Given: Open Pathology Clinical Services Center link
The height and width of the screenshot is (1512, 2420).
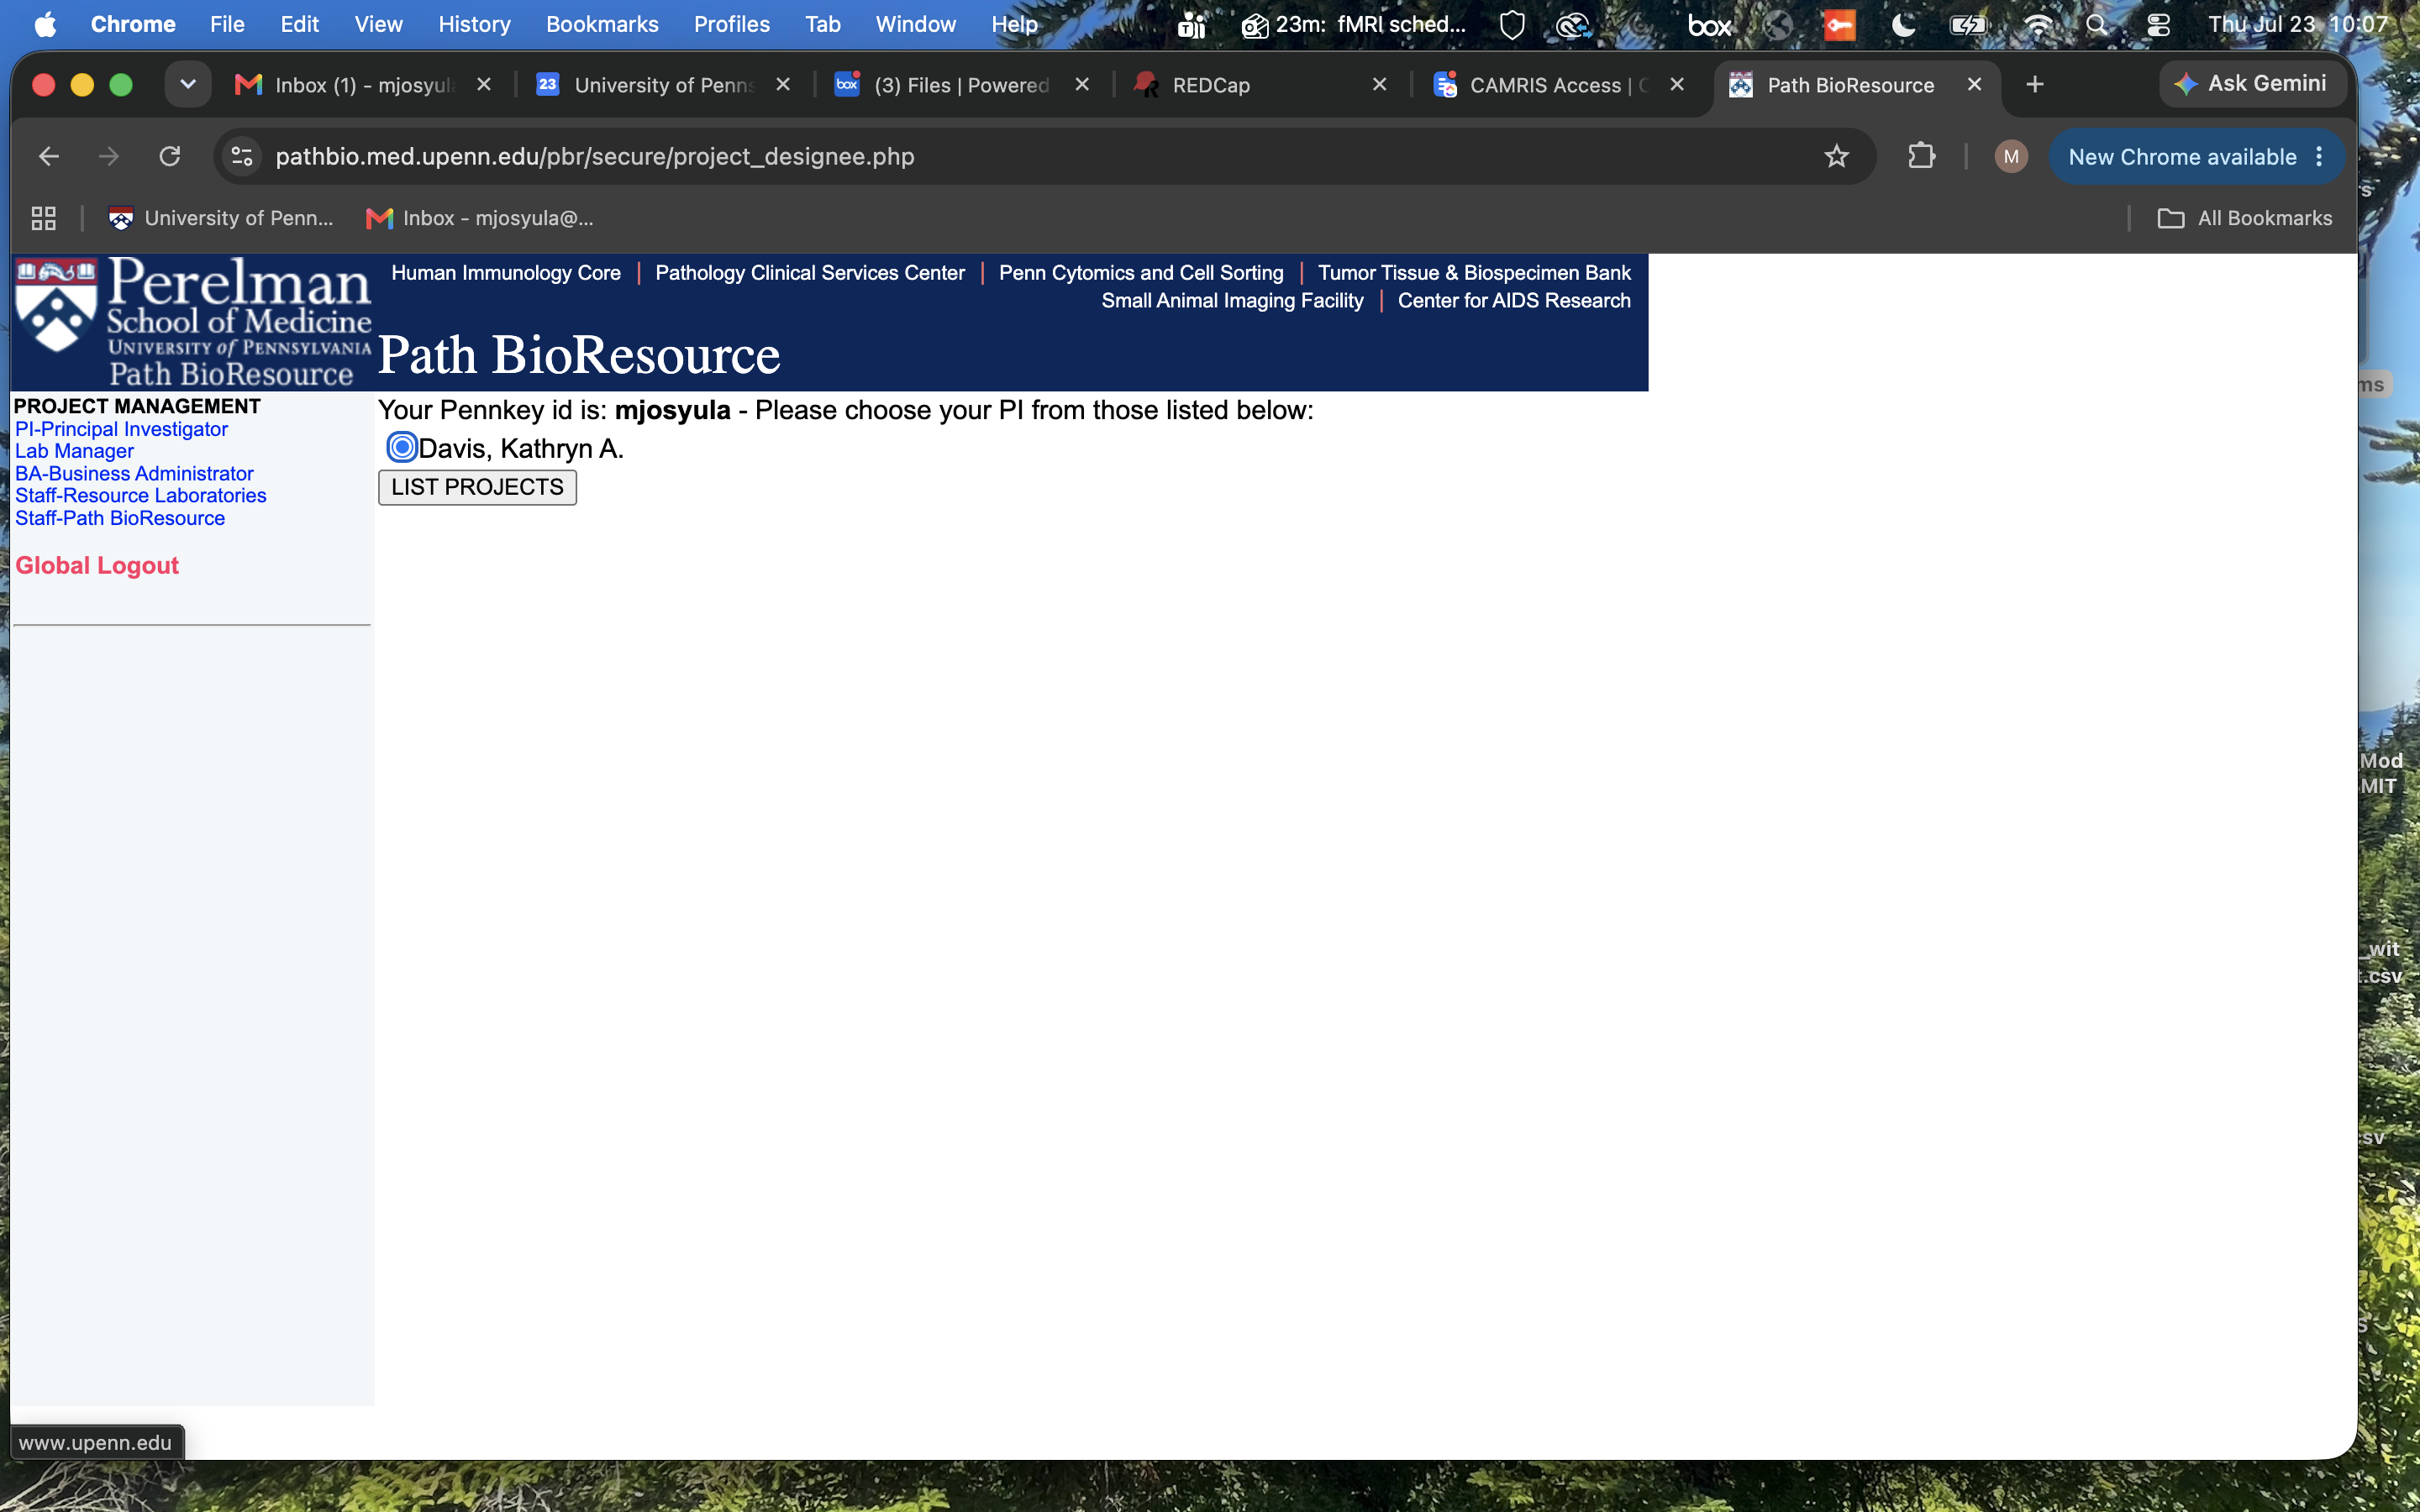Looking at the screenshot, I should click(810, 273).
